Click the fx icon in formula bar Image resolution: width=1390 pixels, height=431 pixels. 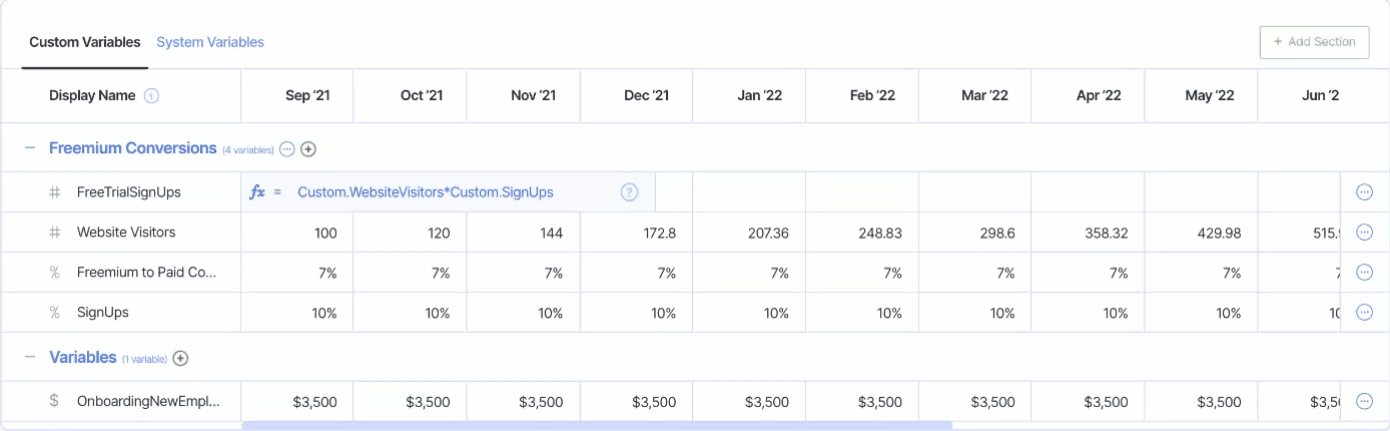(x=257, y=192)
